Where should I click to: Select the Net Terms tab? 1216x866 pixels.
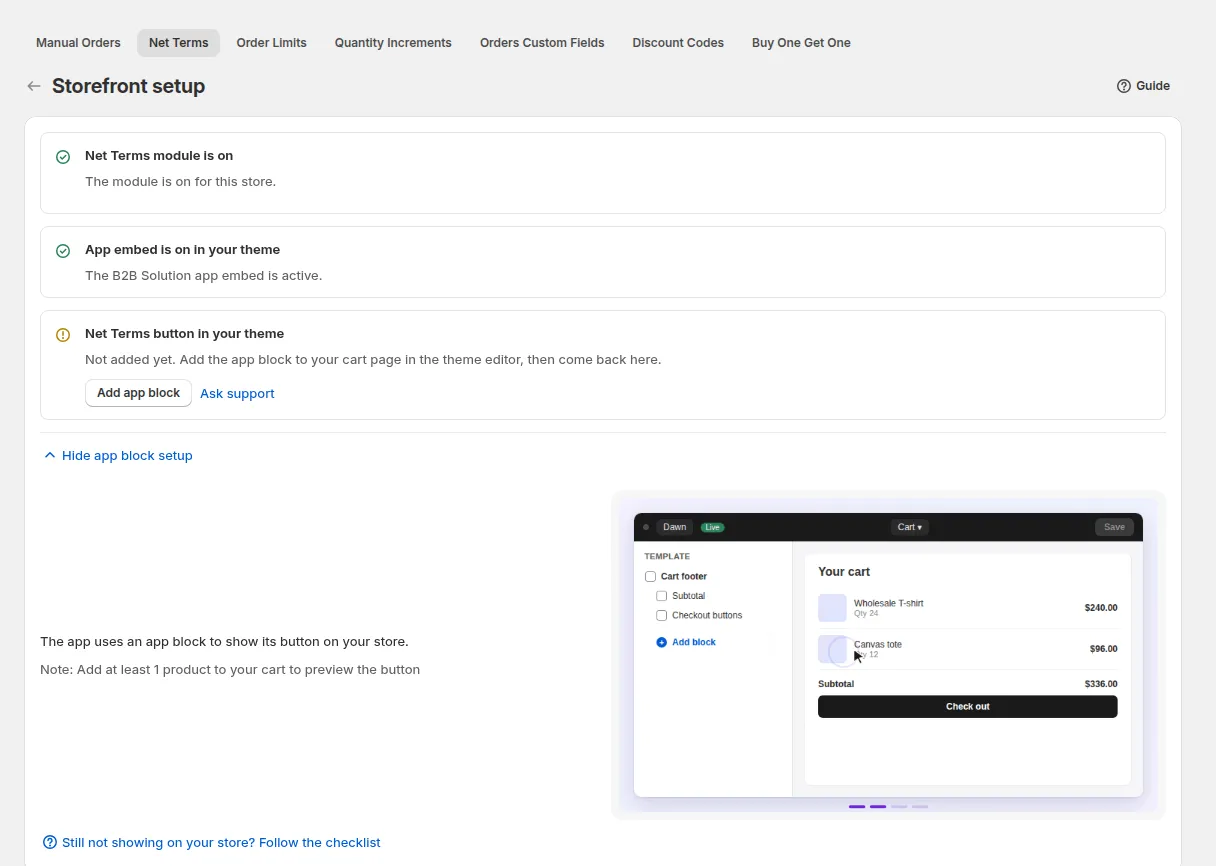(x=179, y=43)
